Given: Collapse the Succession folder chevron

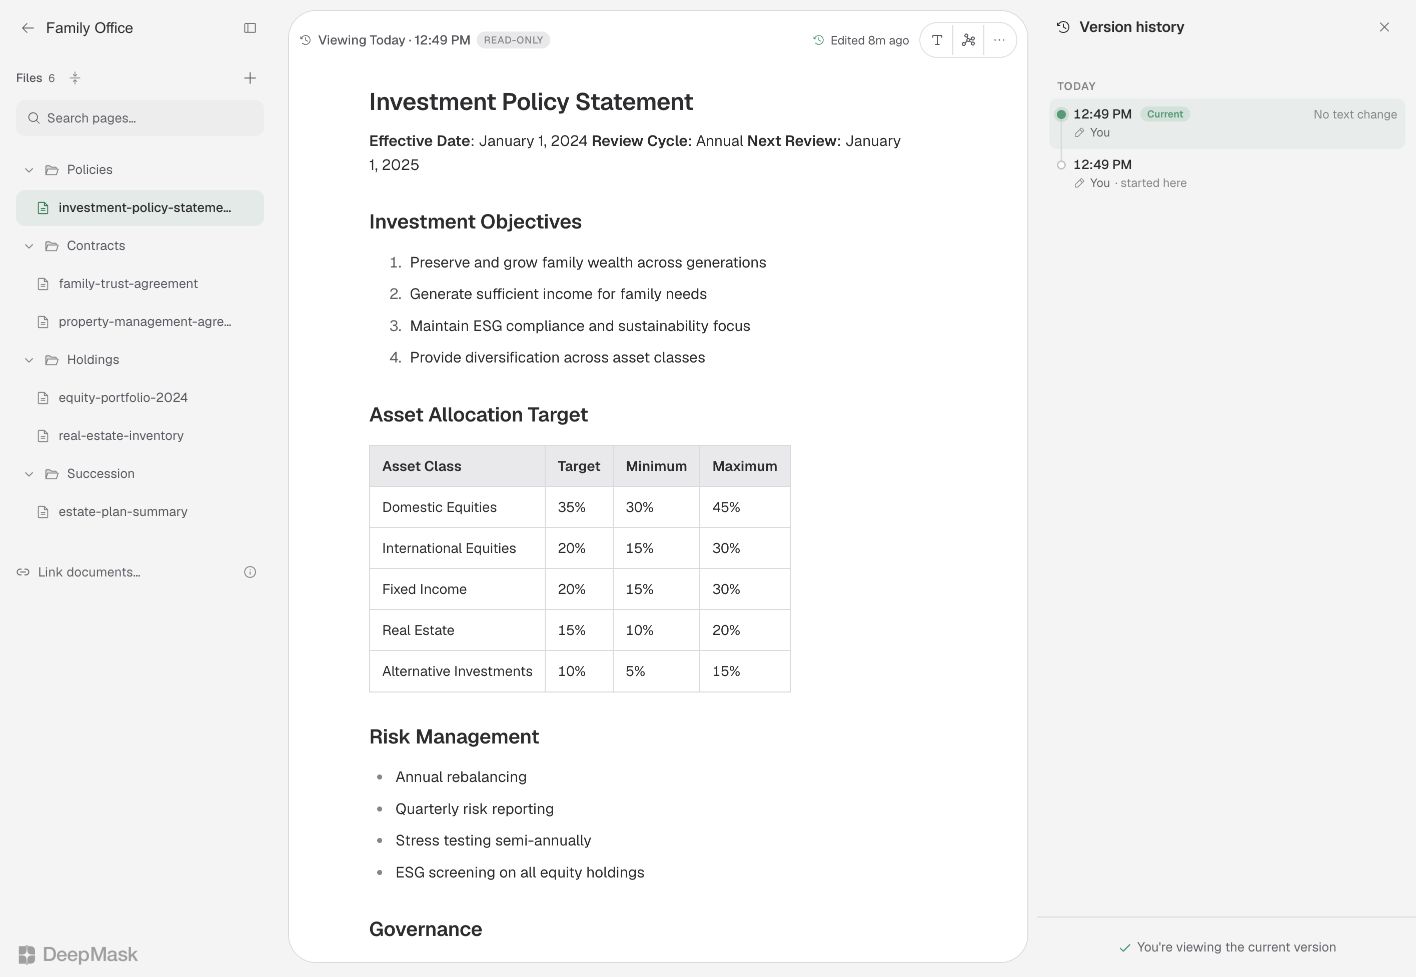Looking at the screenshot, I should pos(29,474).
